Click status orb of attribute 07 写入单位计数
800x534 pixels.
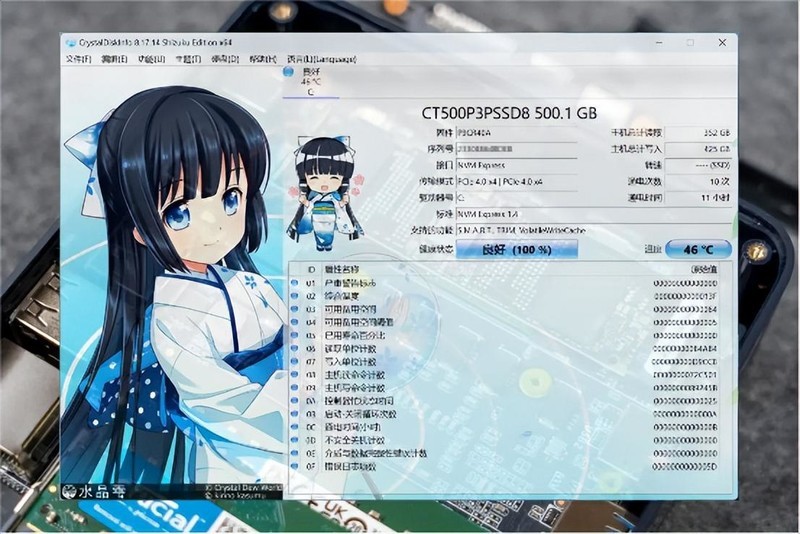point(294,362)
